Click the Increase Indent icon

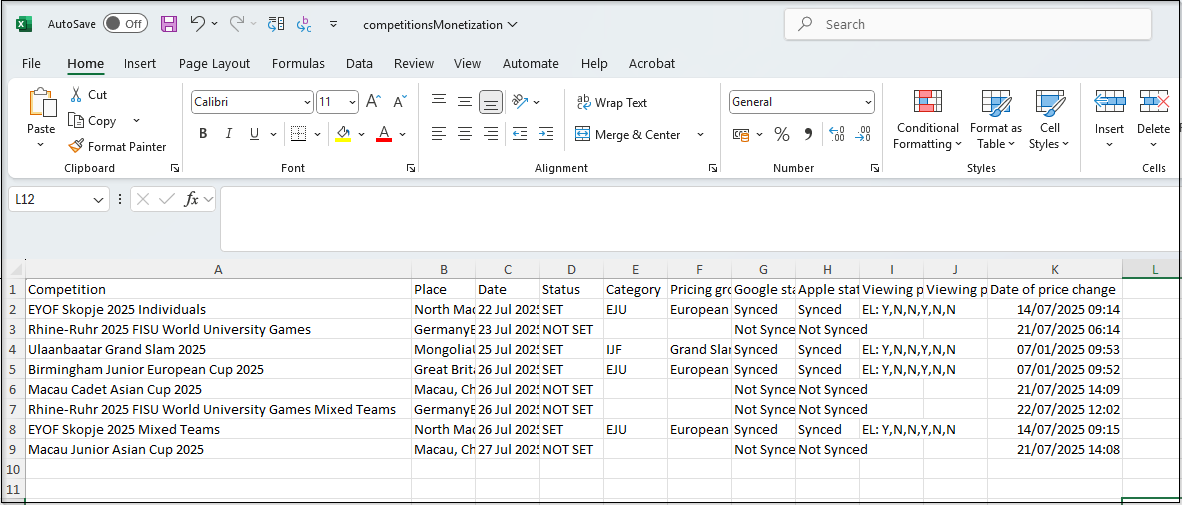click(545, 134)
